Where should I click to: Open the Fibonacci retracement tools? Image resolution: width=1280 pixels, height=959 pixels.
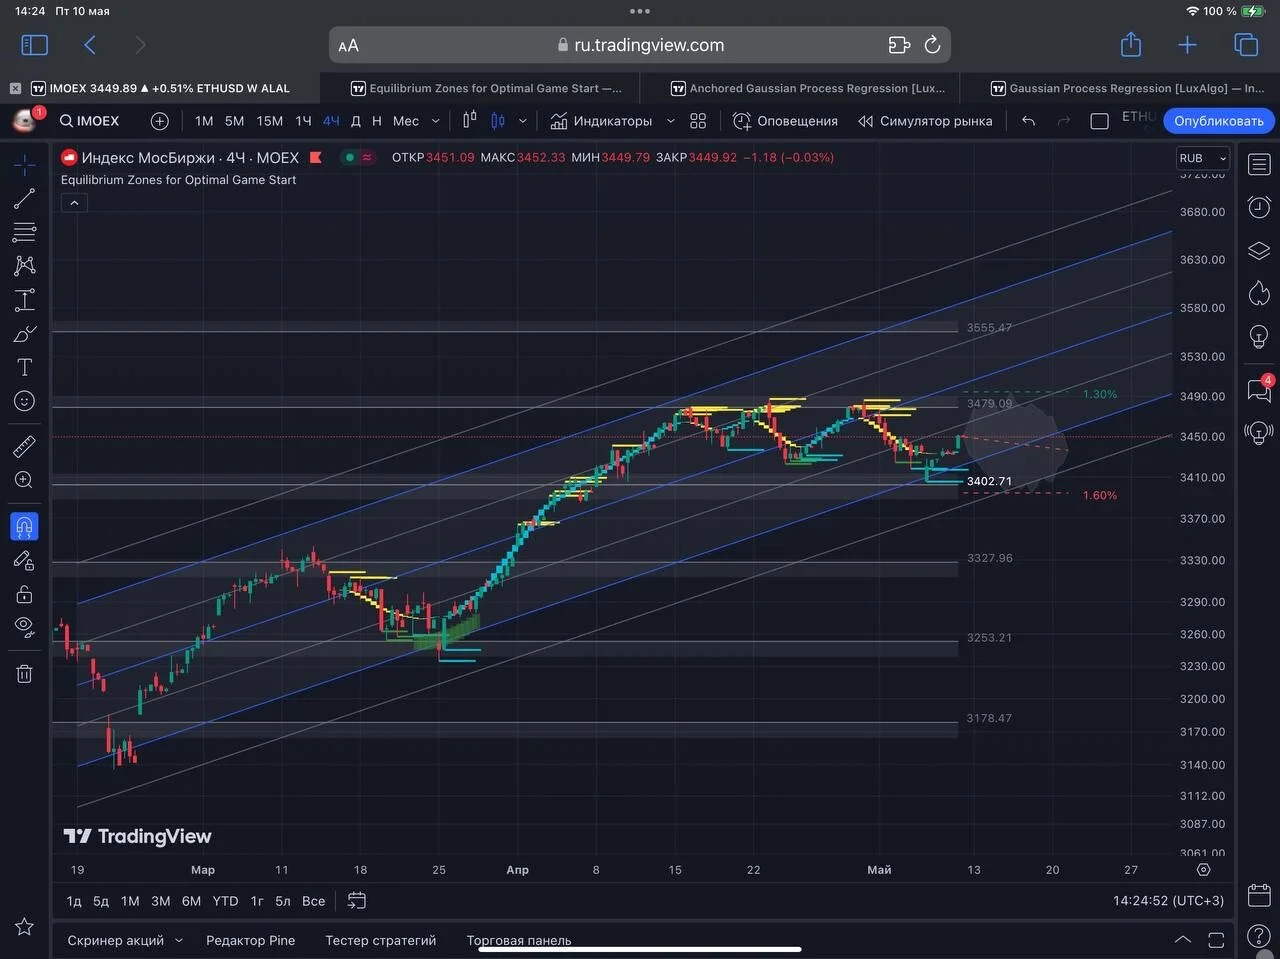coord(25,232)
